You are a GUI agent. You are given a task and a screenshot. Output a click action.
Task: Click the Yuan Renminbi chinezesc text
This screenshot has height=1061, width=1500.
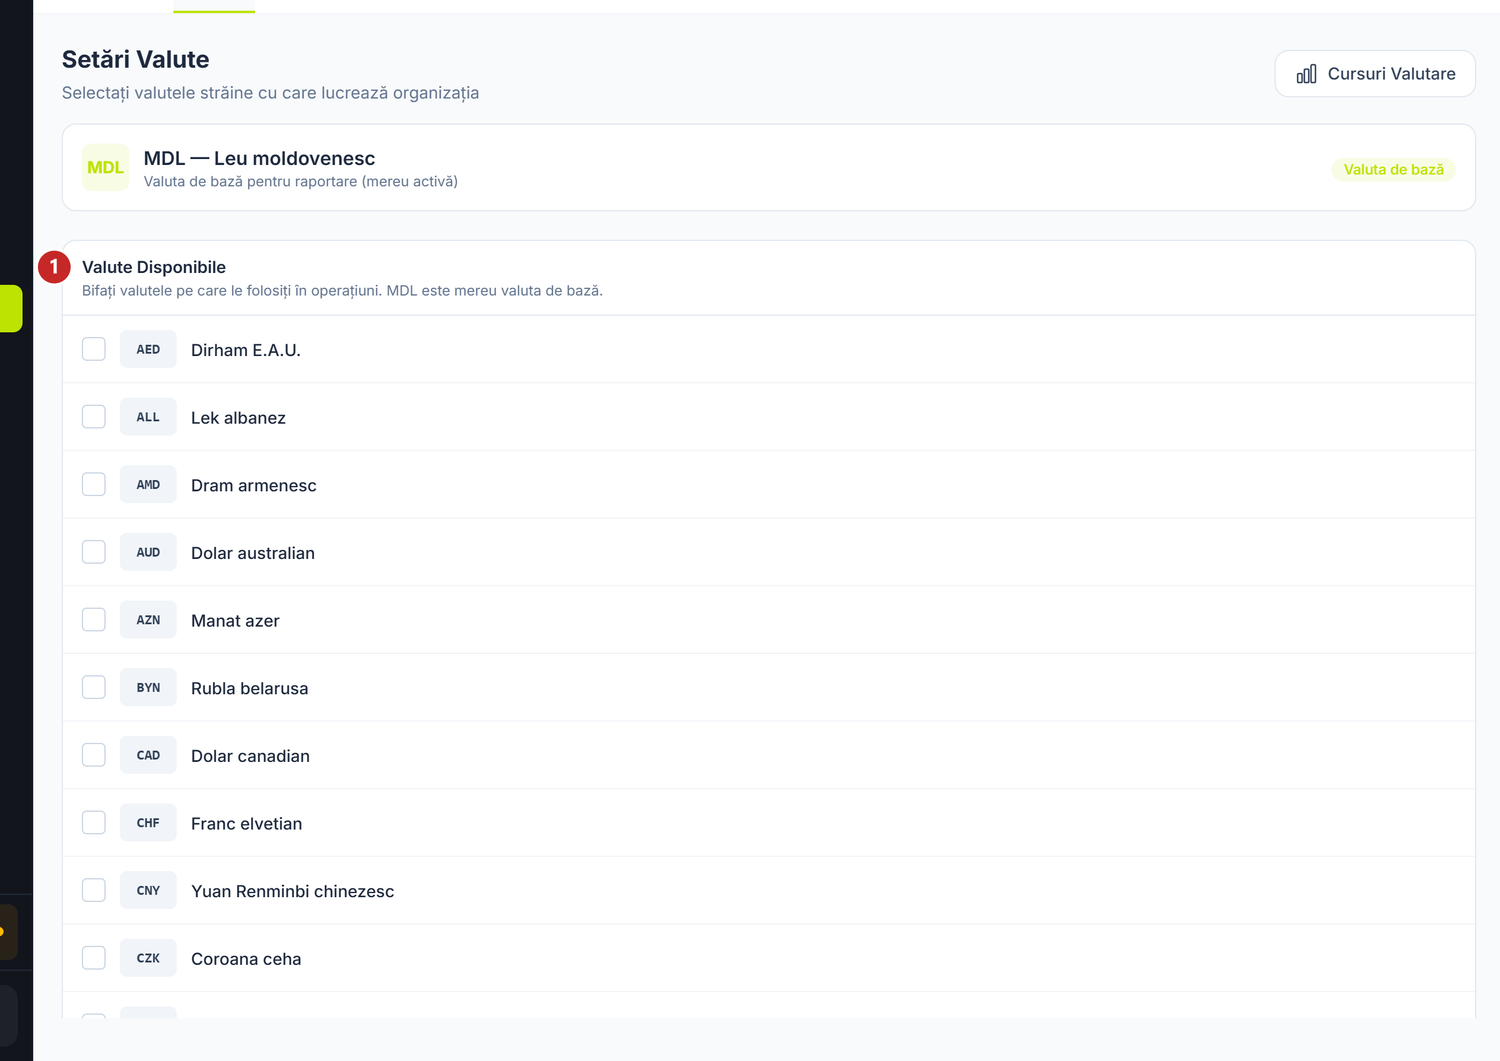(293, 891)
